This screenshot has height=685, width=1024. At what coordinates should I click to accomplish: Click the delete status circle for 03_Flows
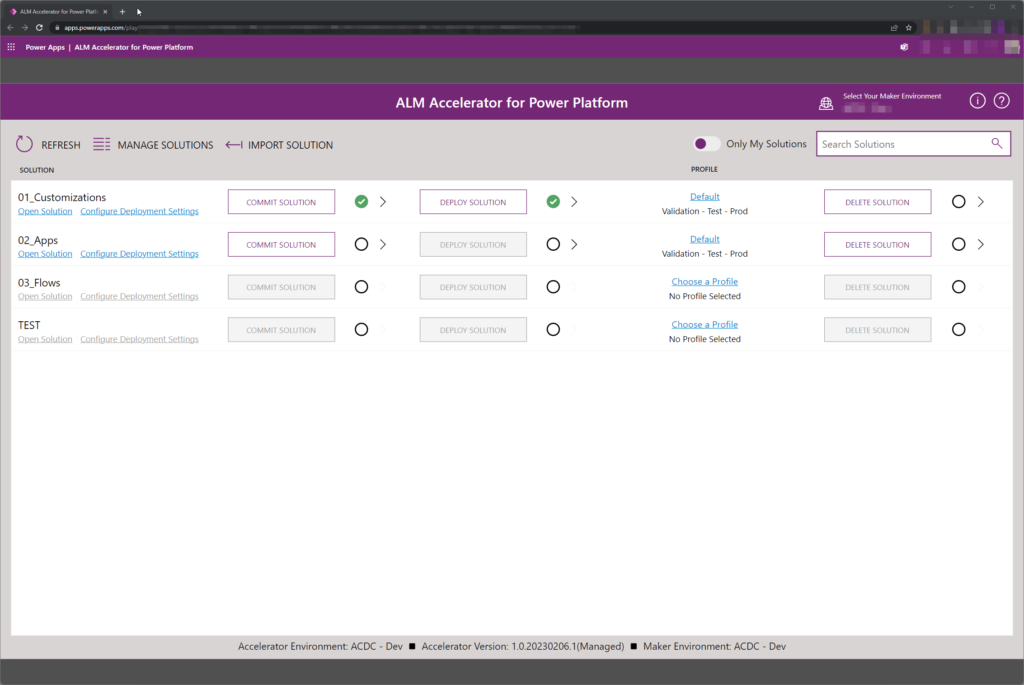[x=958, y=287]
